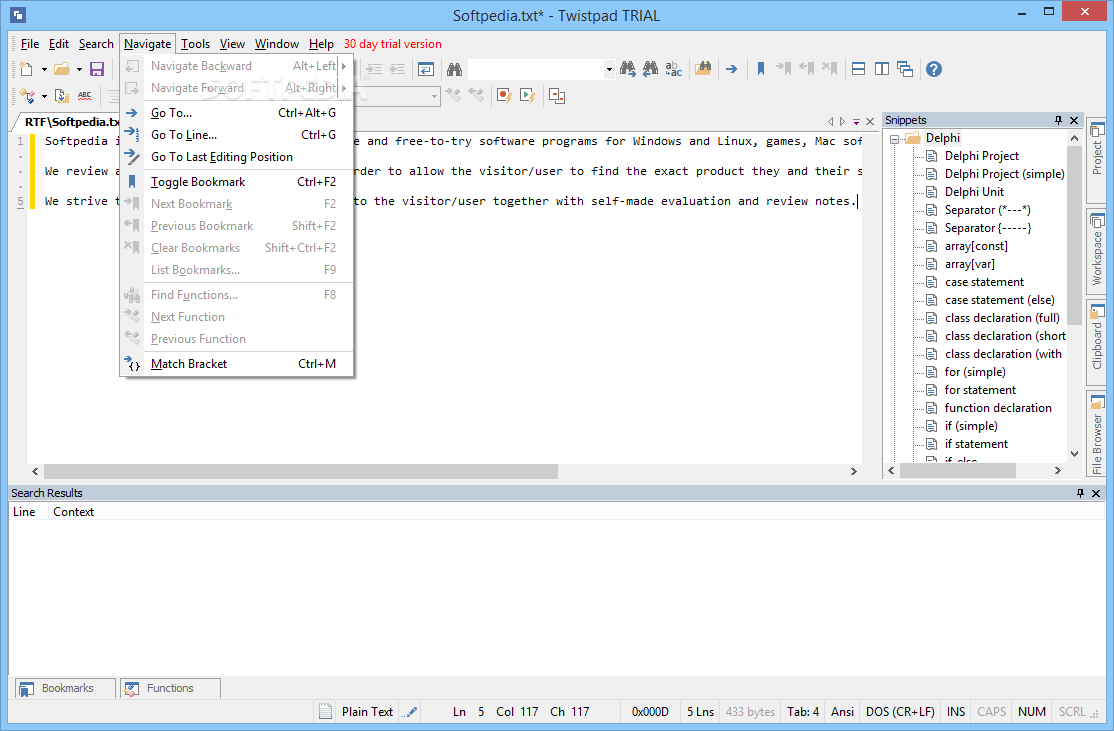The width and height of the screenshot is (1114, 731).
Task: Open the Help menu
Action: (321, 44)
